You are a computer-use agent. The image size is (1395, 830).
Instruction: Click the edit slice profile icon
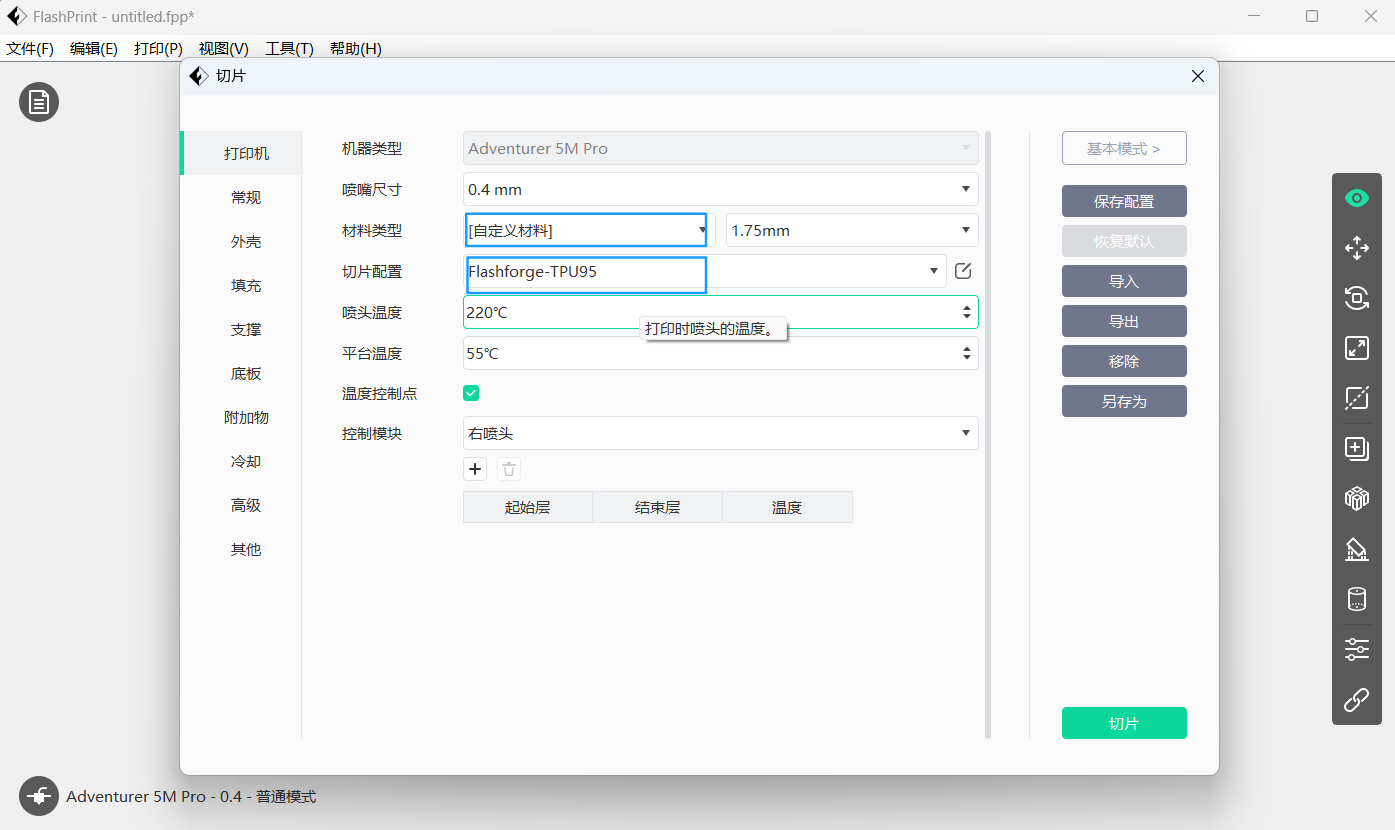point(963,271)
